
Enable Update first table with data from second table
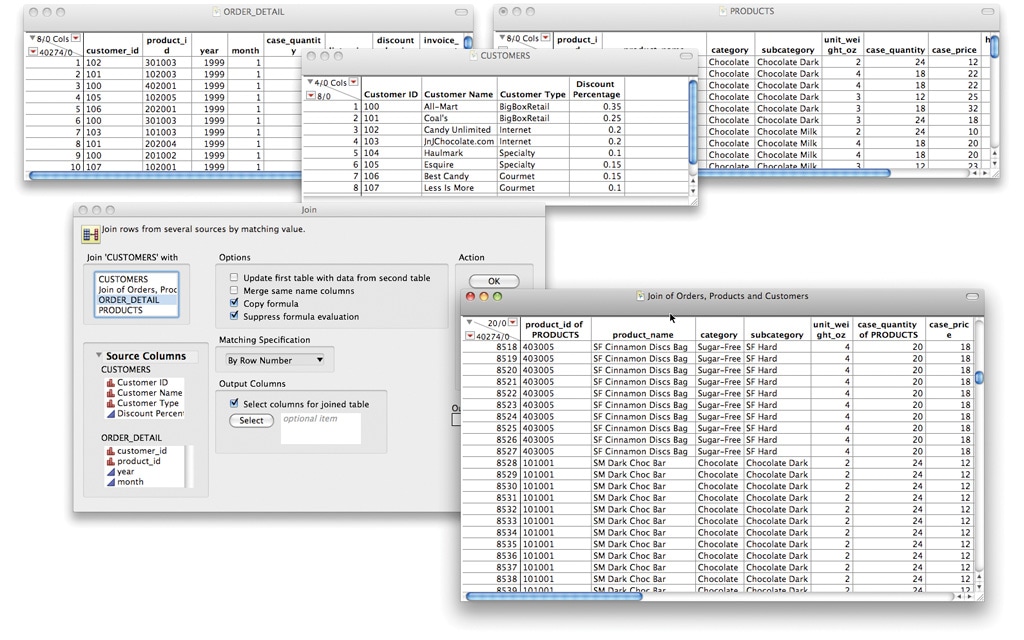(234, 278)
